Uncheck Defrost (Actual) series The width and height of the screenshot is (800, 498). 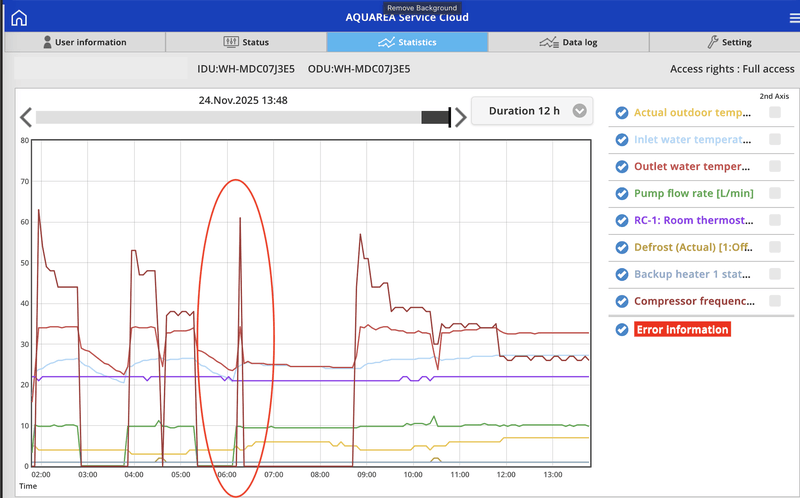click(621, 247)
